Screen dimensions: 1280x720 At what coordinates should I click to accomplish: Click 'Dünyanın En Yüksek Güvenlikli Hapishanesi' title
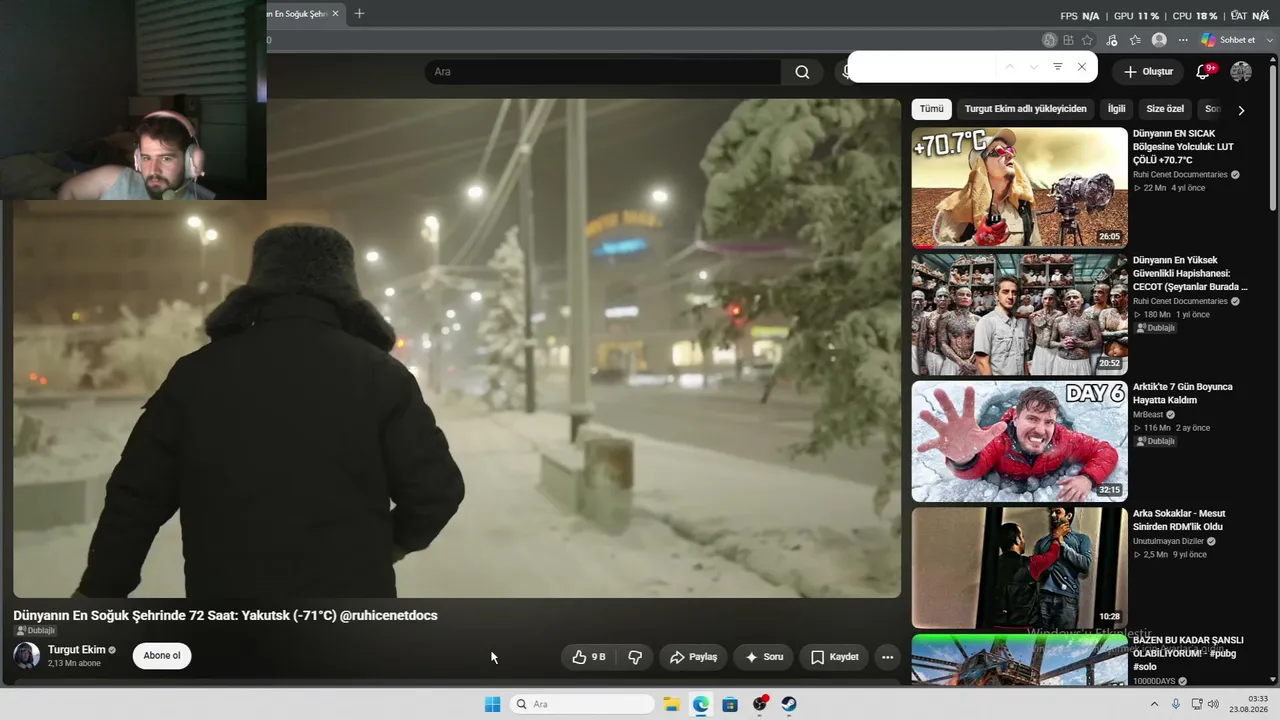tap(1190, 273)
